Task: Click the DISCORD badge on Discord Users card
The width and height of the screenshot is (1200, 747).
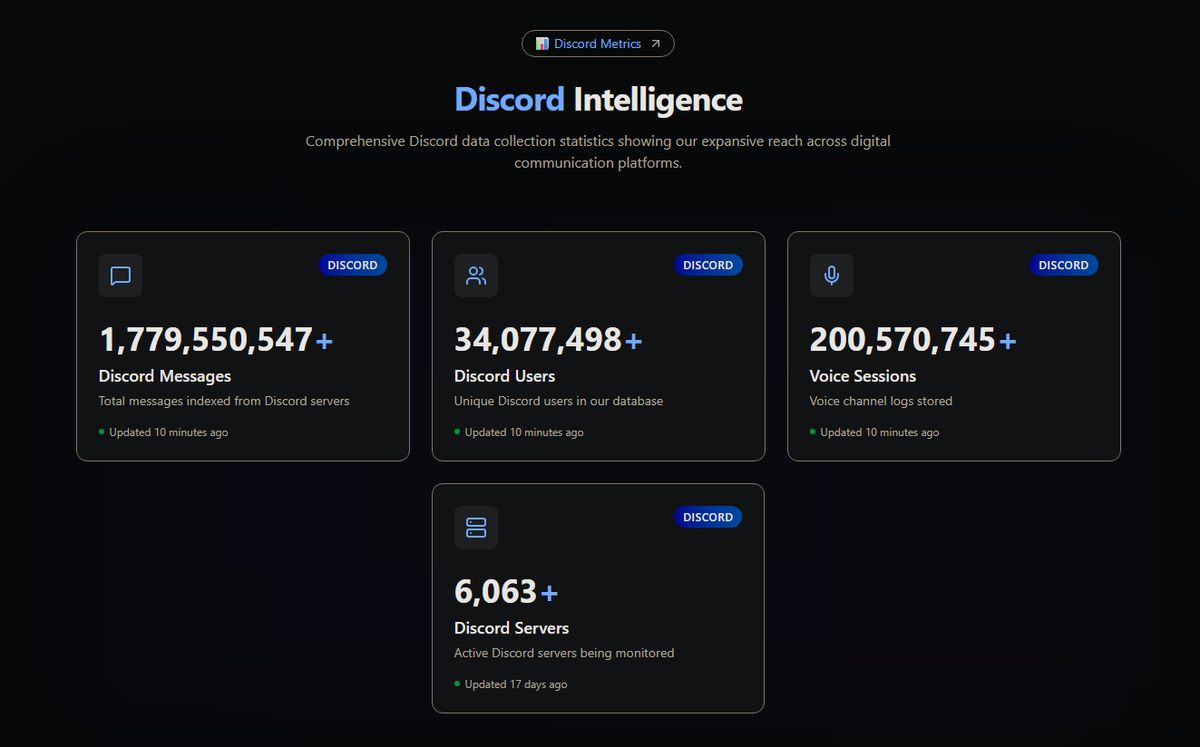Action: [x=708, y=265]
